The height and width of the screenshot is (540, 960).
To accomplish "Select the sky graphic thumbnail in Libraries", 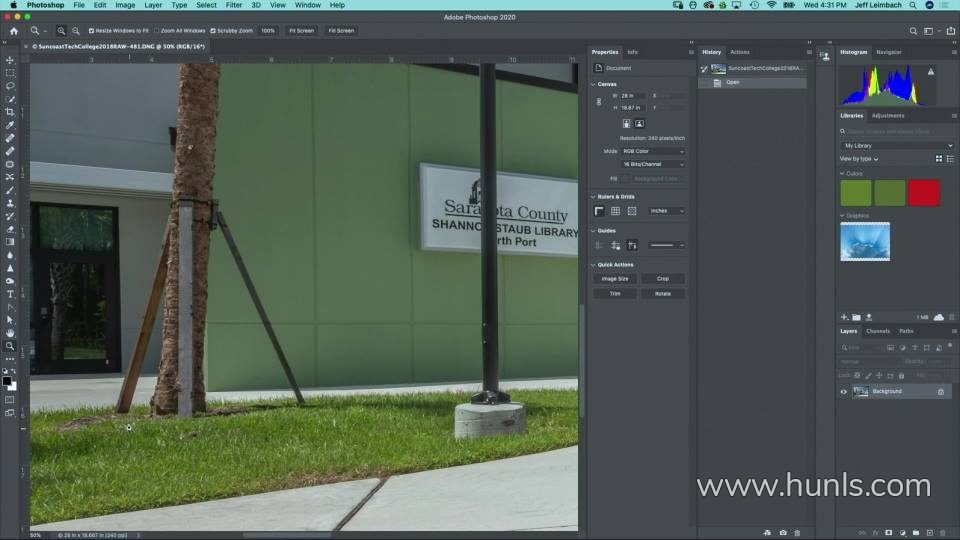I will click(x=864, y=241).
